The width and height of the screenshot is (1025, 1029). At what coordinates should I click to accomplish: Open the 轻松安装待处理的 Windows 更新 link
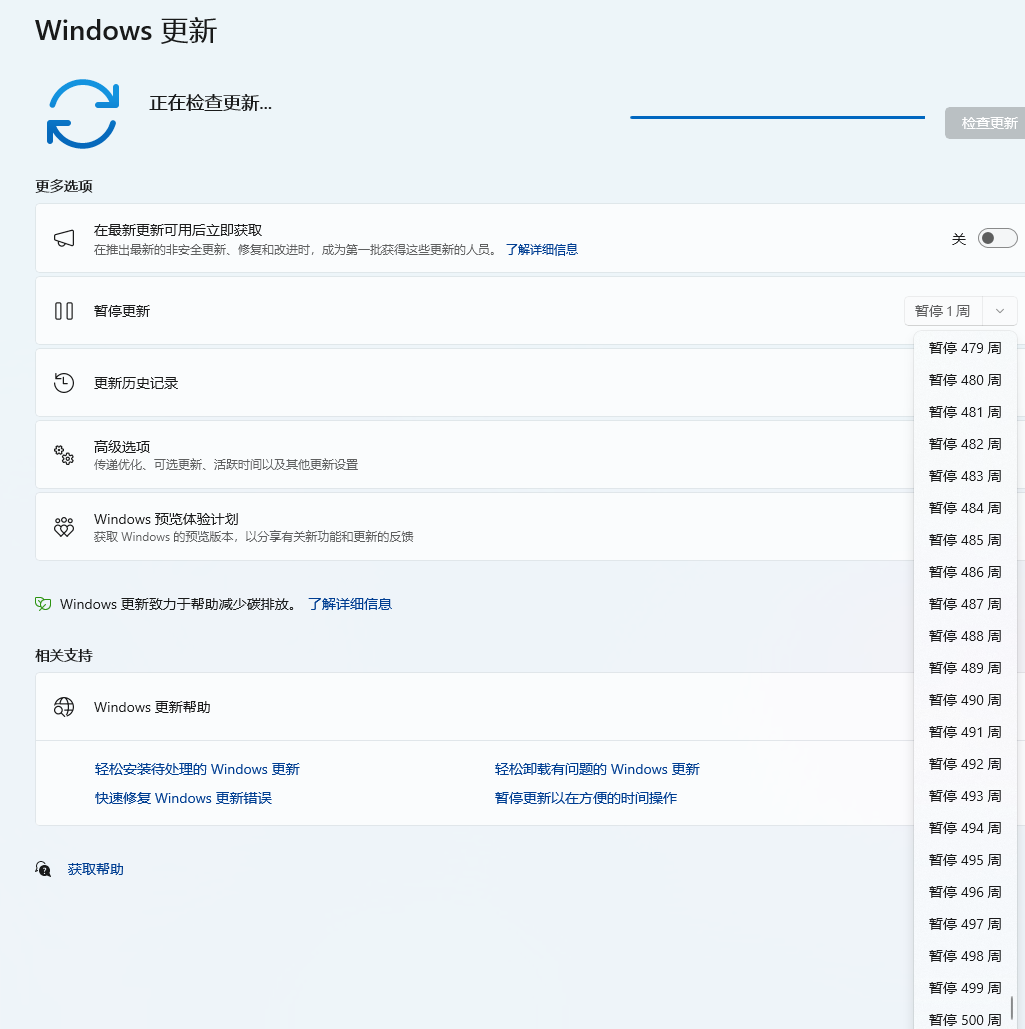(197, 769)
